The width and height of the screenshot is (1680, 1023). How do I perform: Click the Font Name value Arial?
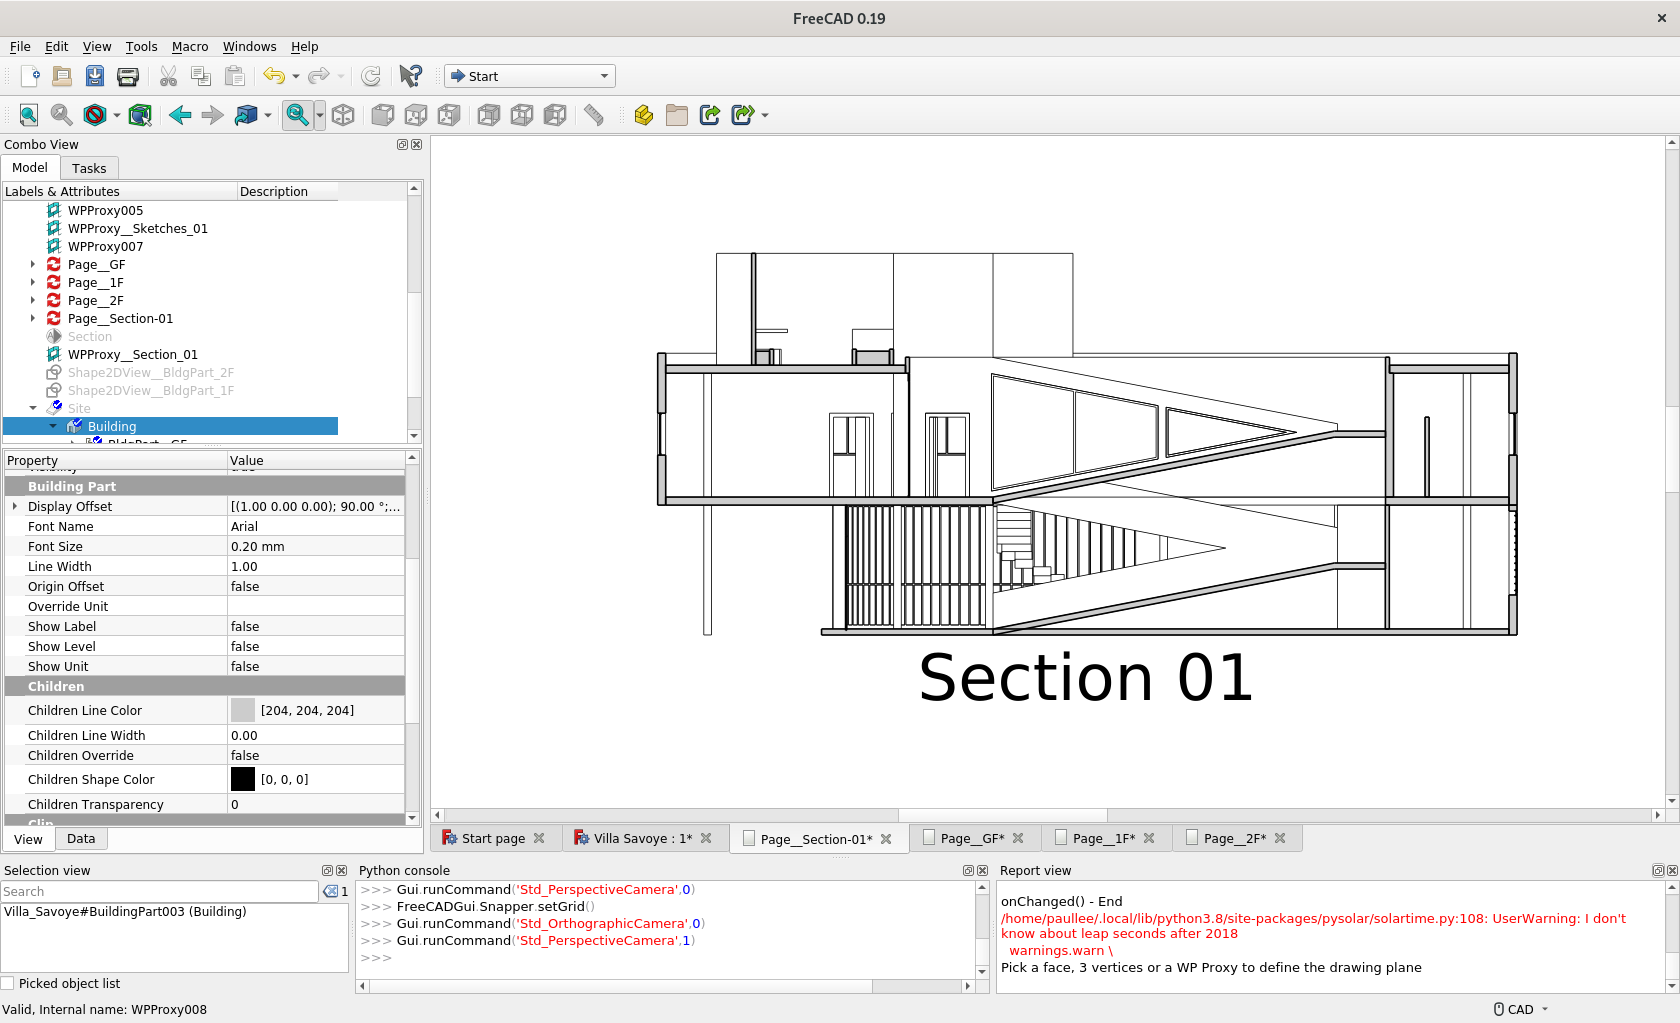pos(316,527)
